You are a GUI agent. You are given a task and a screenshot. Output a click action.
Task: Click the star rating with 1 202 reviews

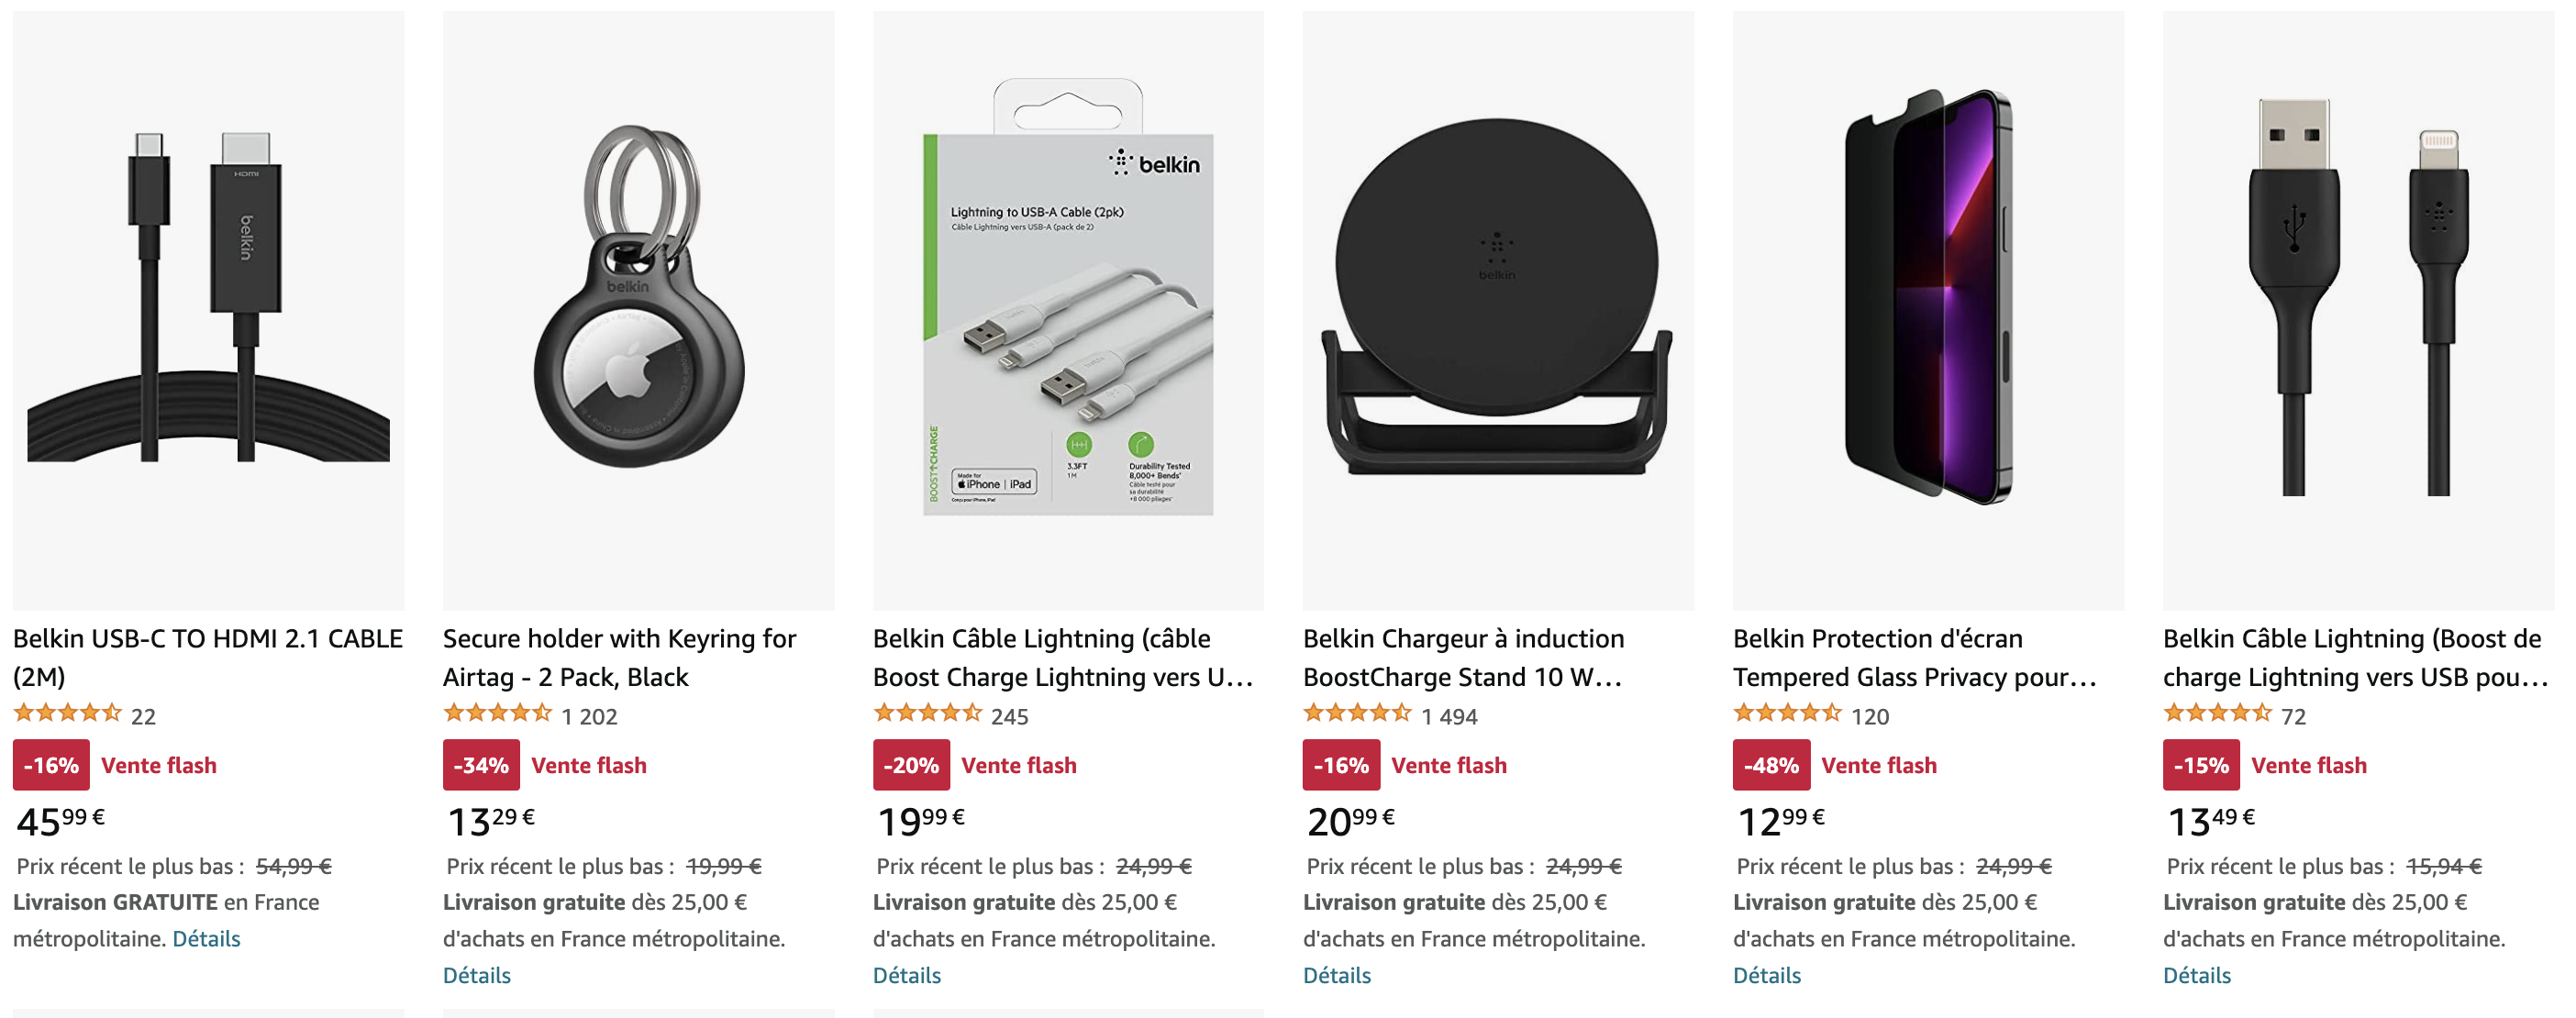point(497,714)
